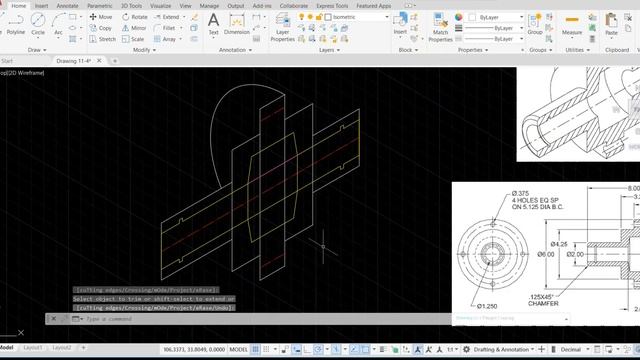The image size is (640, 360).
Task: Click the Array tool
Action: pos(165,39)
